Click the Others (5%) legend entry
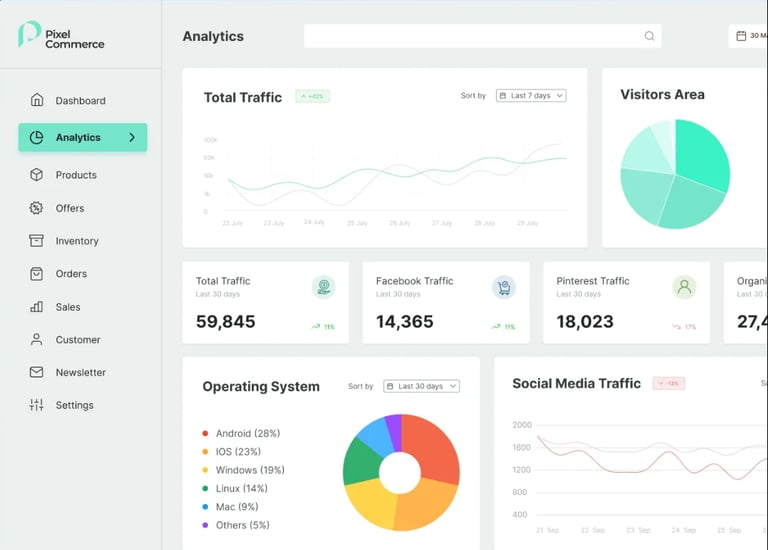Screen dimensions: 768x550 point(236,525)
